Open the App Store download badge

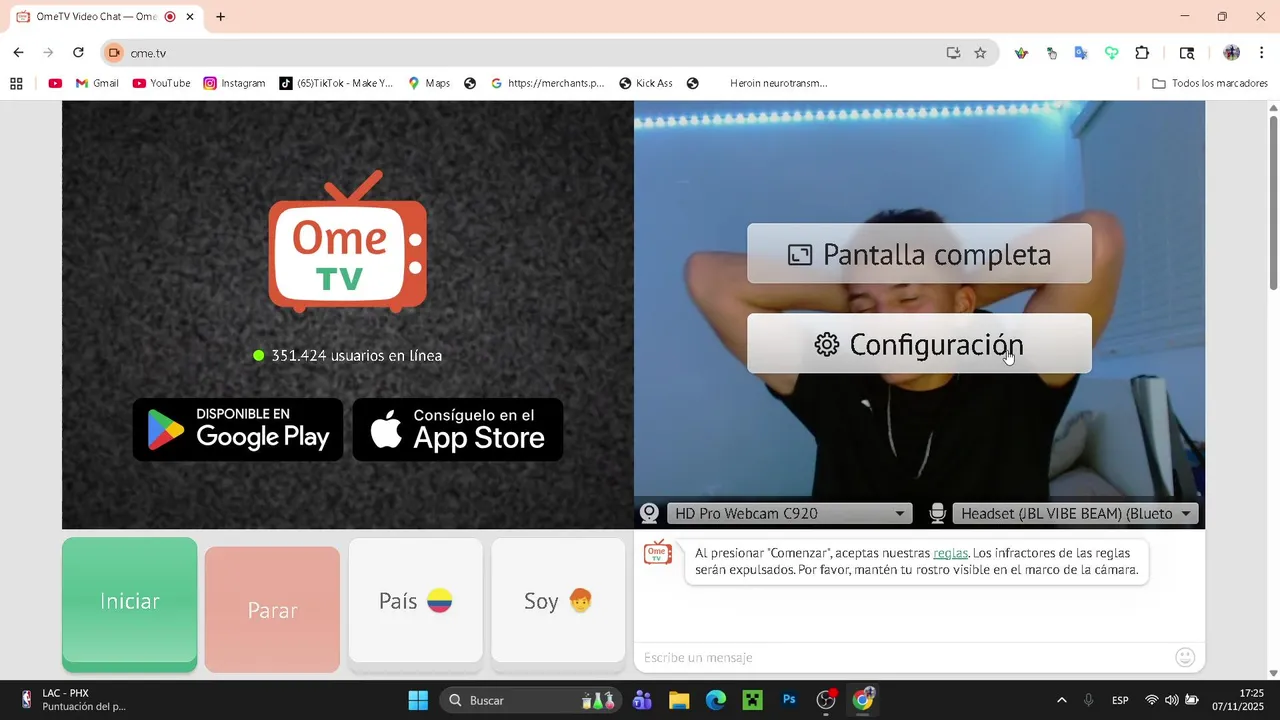[x=458, y=430]
